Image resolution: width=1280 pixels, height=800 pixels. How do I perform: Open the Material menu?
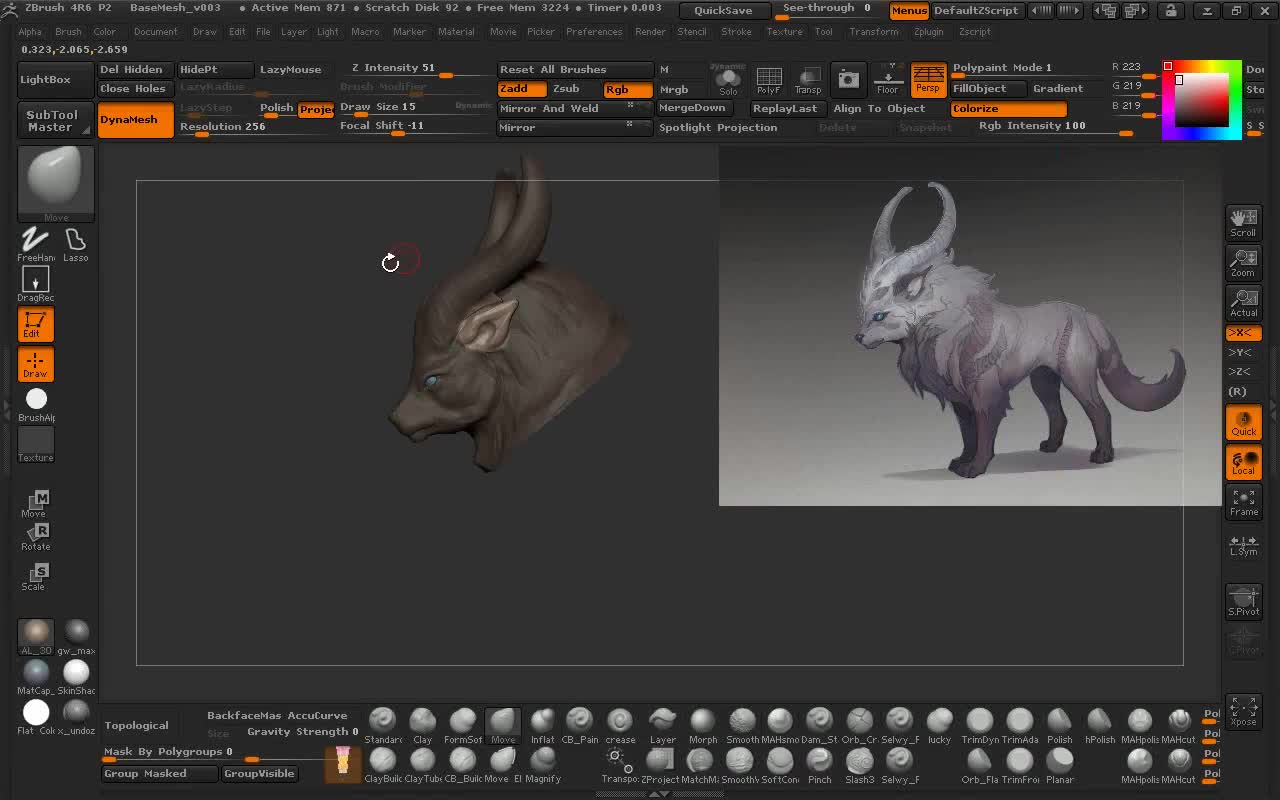coord(456,32)
